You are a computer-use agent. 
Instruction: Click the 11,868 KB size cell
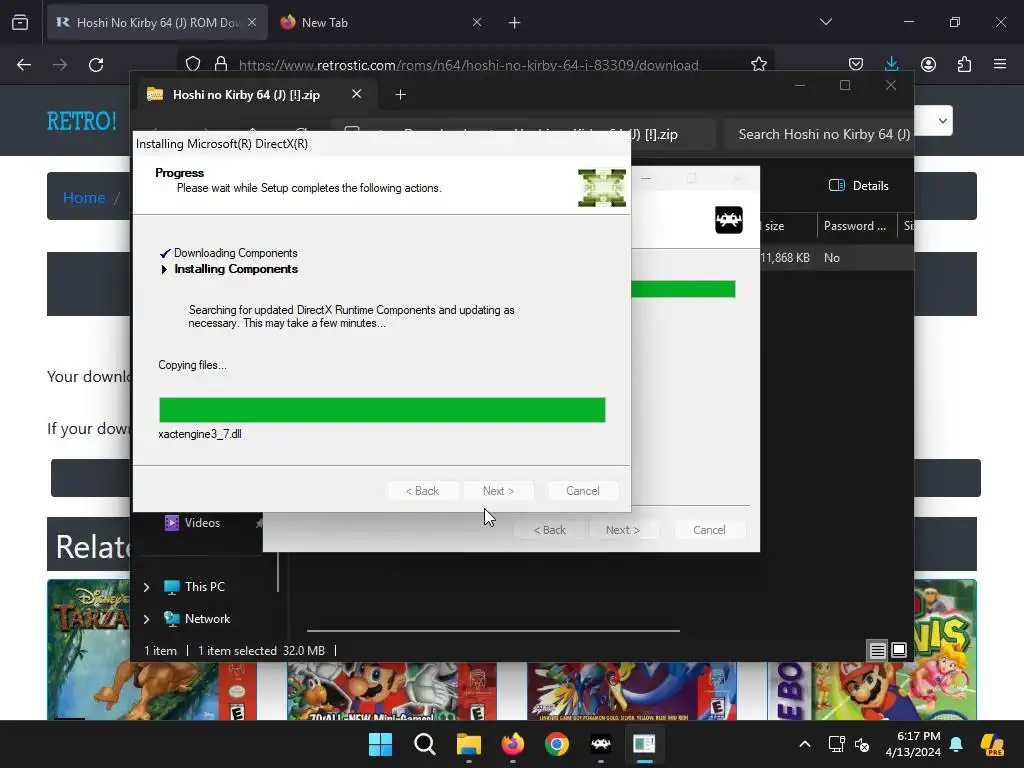coord(785,258)
